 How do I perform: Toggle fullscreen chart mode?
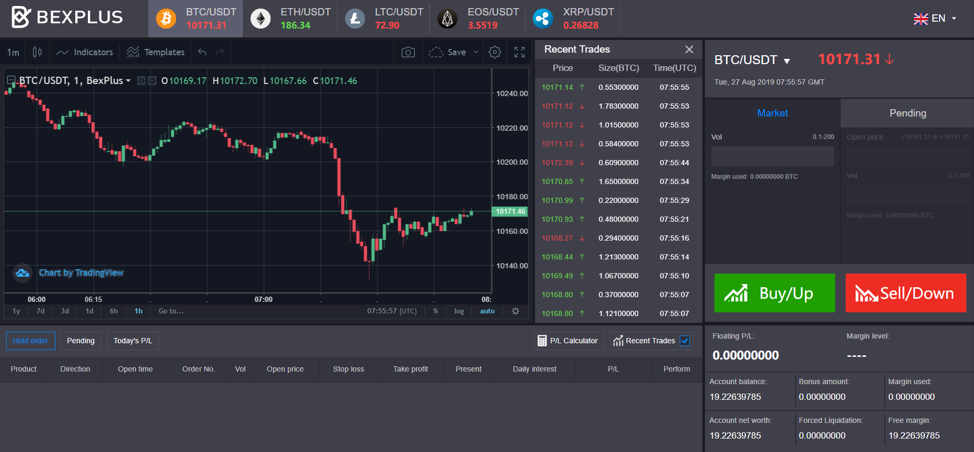click(x=519, y=52)
